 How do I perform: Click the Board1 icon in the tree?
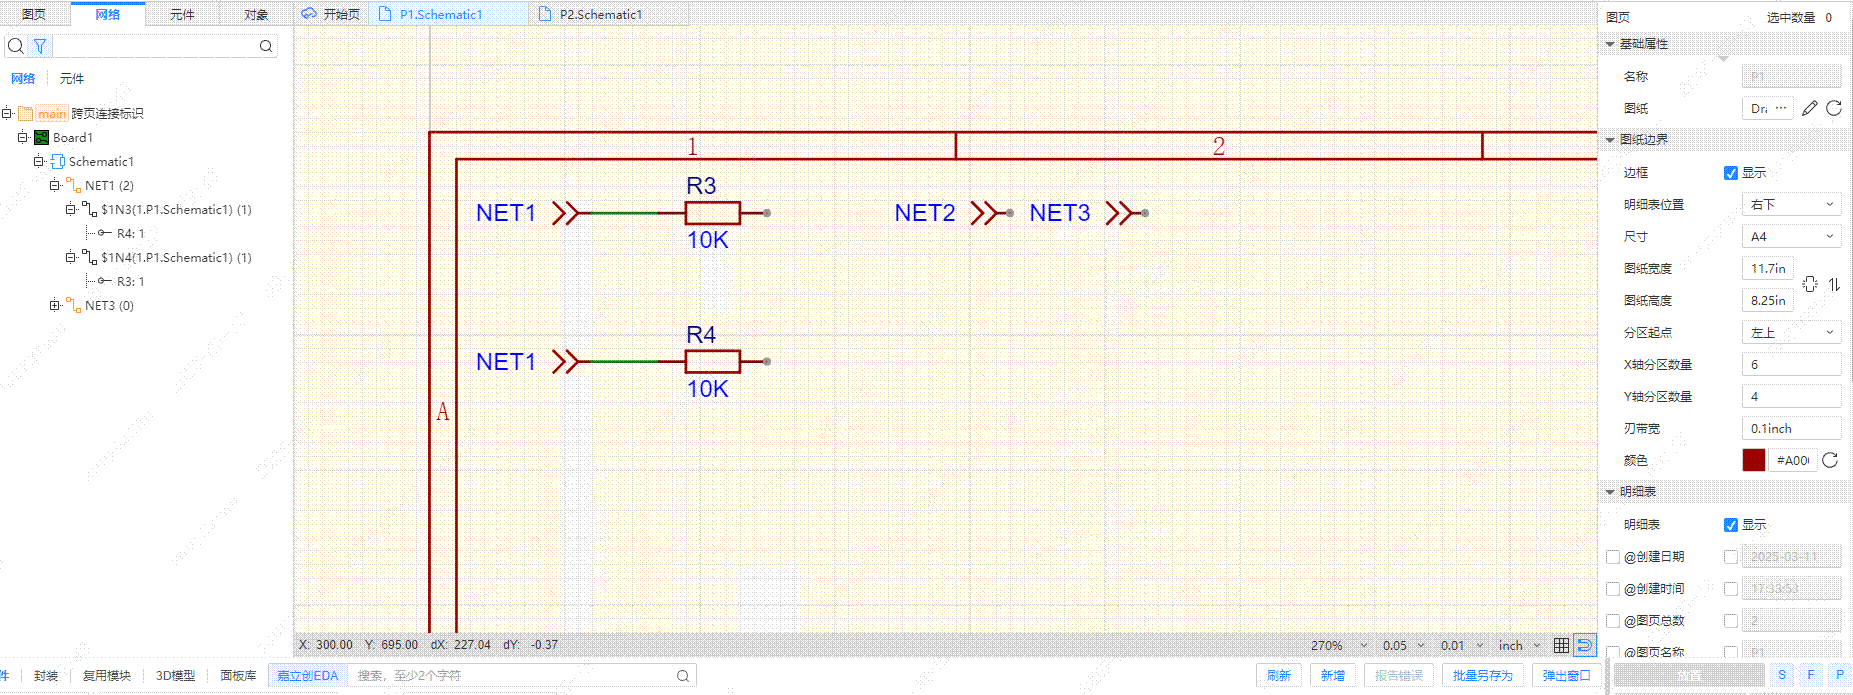point(41,138)
